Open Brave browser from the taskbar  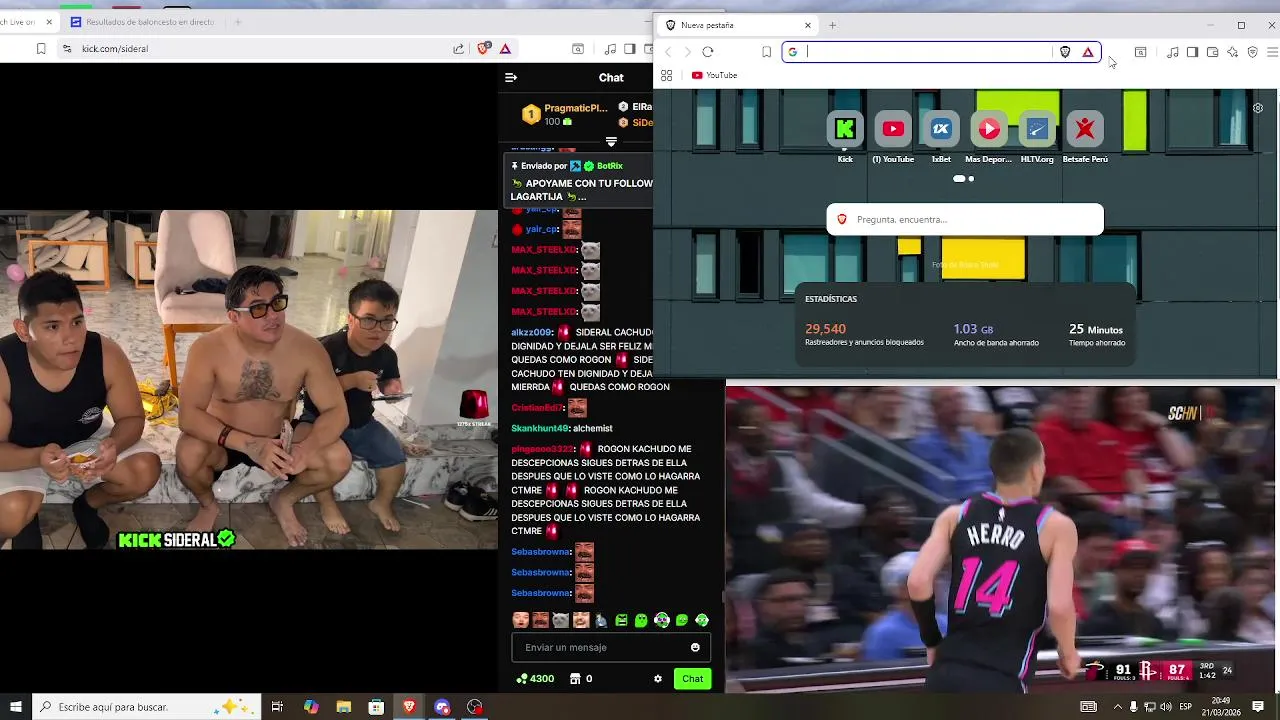click(409, 707)
